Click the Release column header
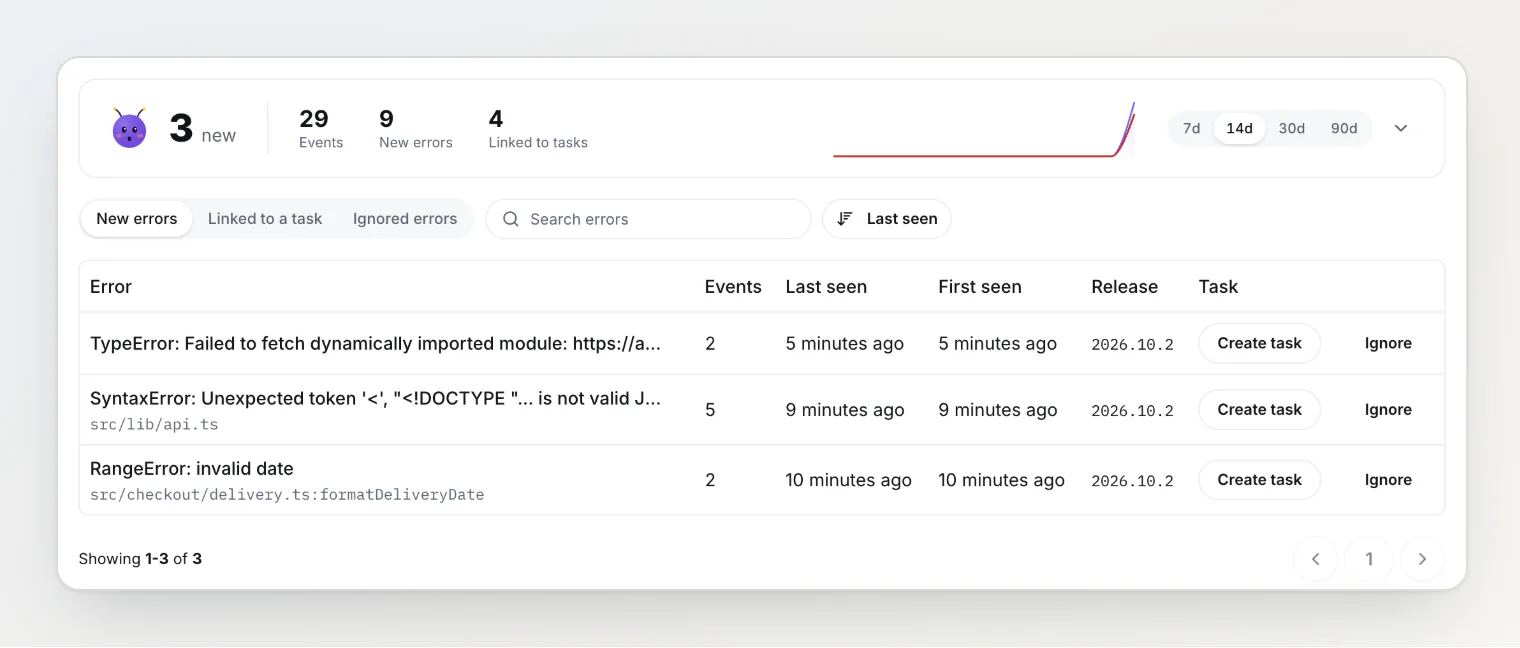The width and height of the screenshot is (1520, 648). [1125, 287]
